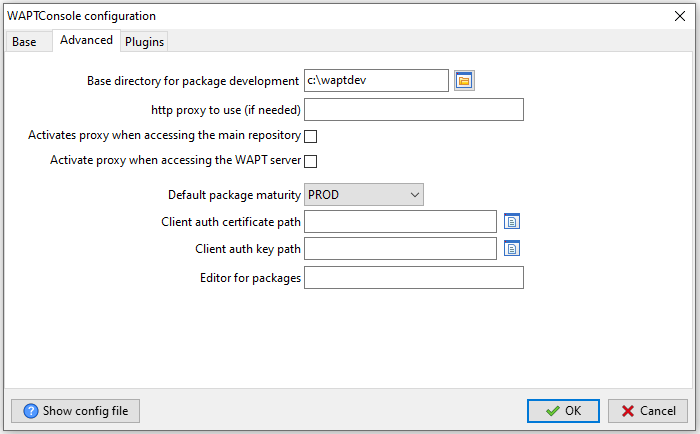
Task: Cancel the configuration dialog
Action: click(x=648, y=411)
